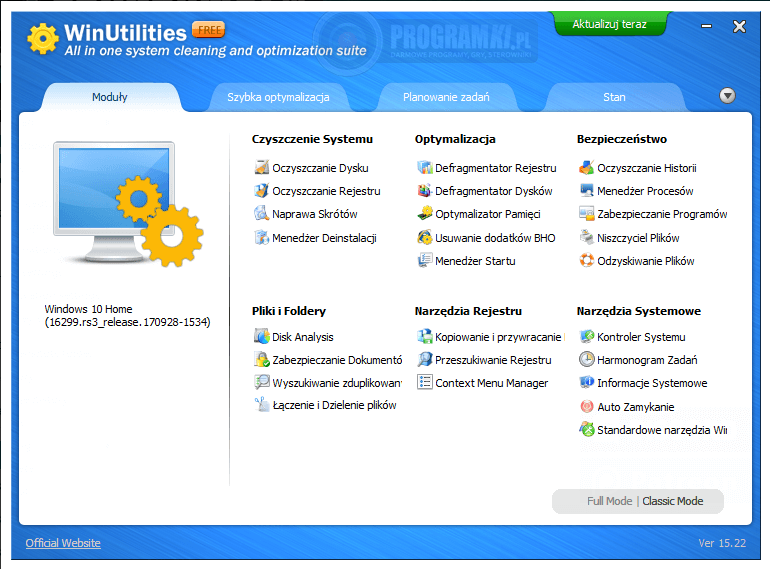Click the Defragmentator Dysków icon
Screen dimensions: 770x569
pos(424,190)
